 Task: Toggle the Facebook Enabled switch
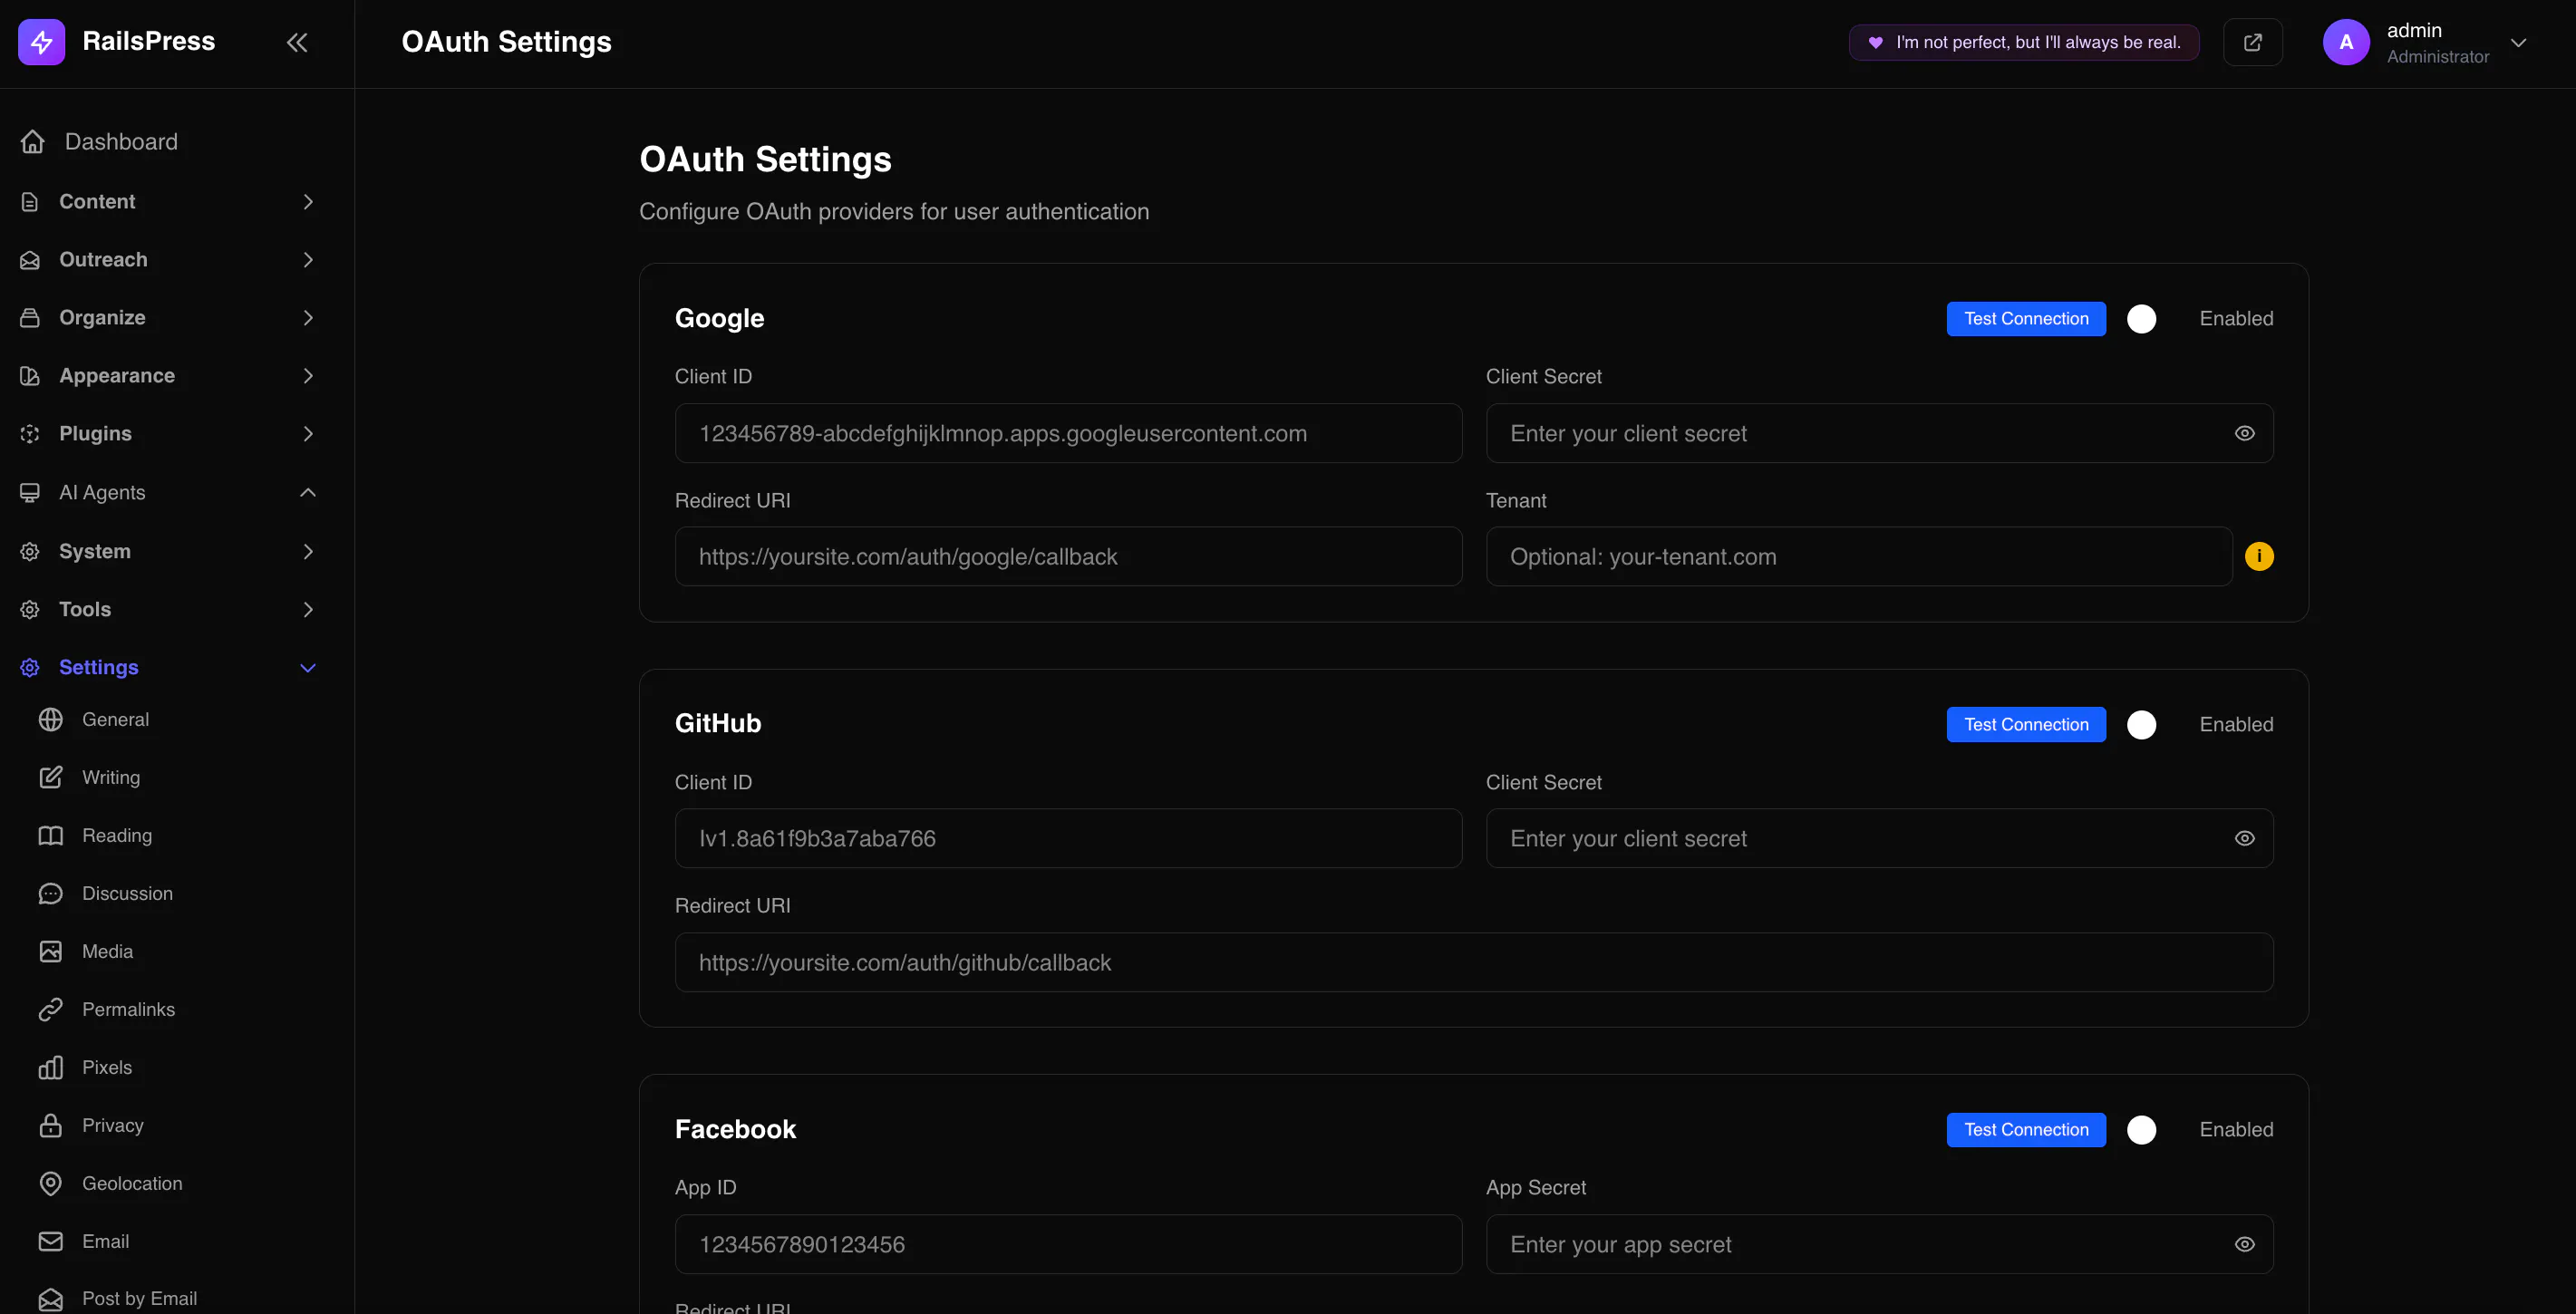[x=2142, y=1130]
